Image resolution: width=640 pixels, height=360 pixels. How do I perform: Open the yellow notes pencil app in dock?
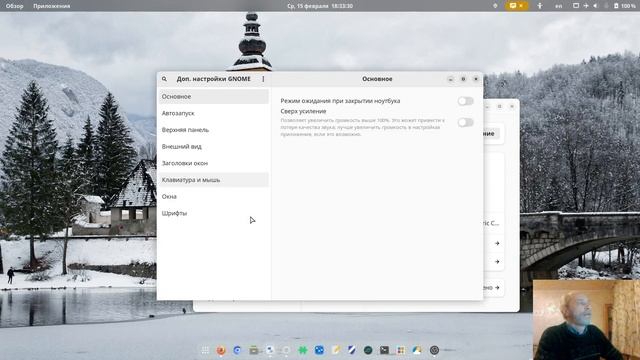pos(336,350)
